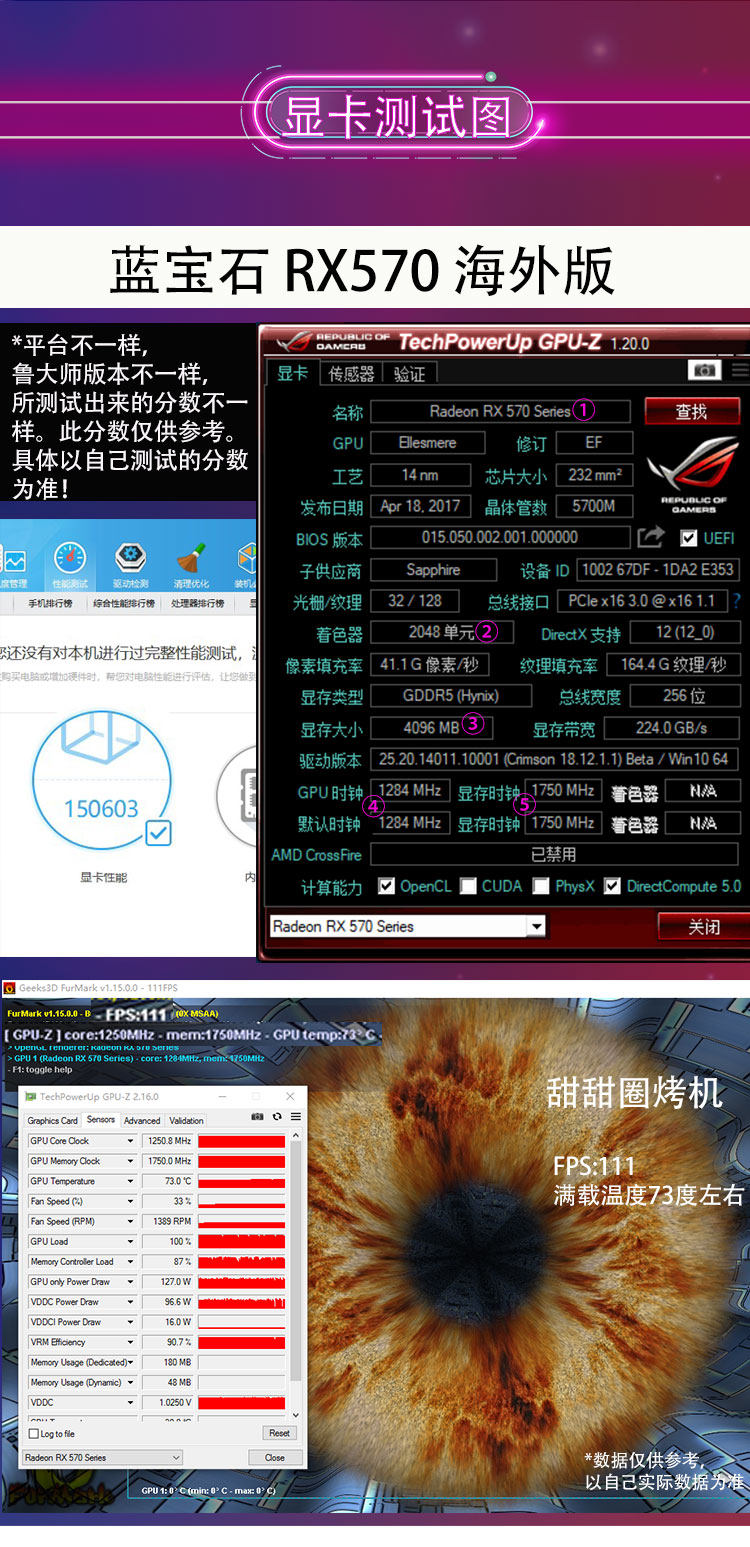Click the 224.0 GB/s memory bandwidth value
Screen dimensions: 750x1547
coord(673,727)
